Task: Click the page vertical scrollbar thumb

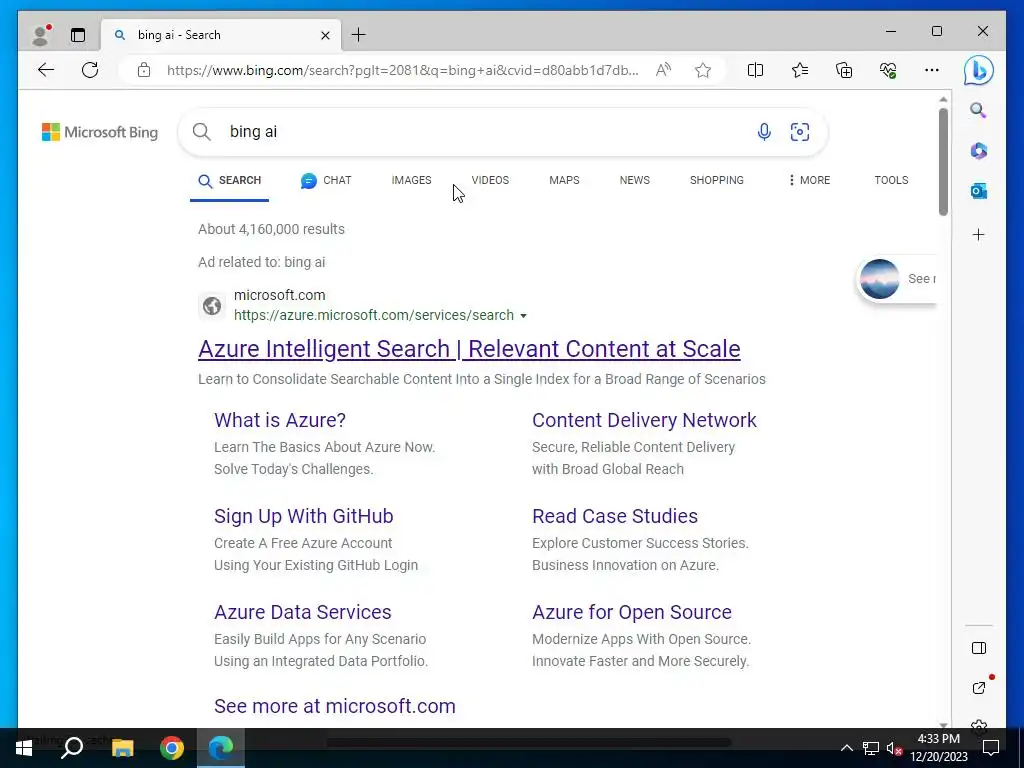Action: pos(943,162)
